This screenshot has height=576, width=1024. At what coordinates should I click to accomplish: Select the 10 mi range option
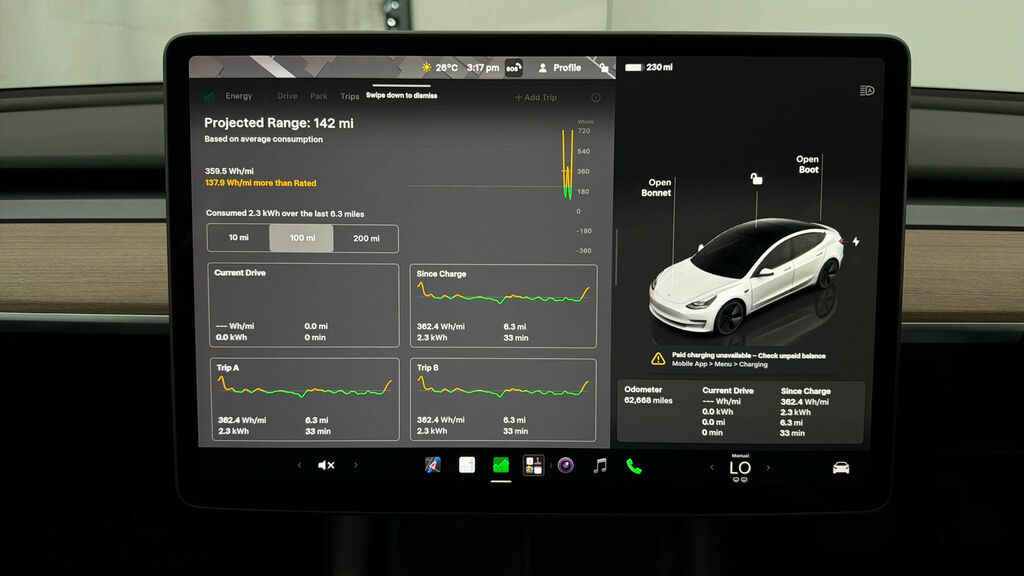coord(238,238)
